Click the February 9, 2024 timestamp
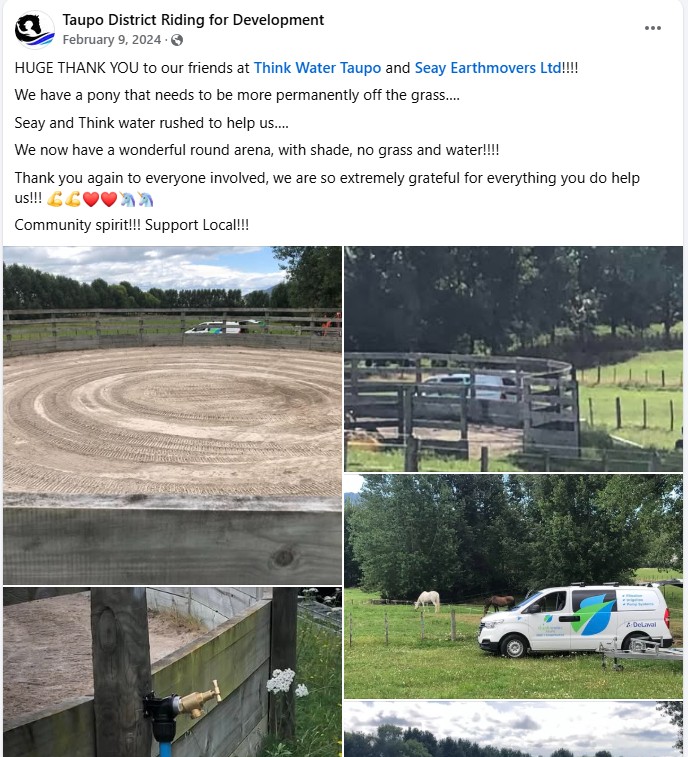Viewport: 688px width, 757px height. [x=112, y=40]
